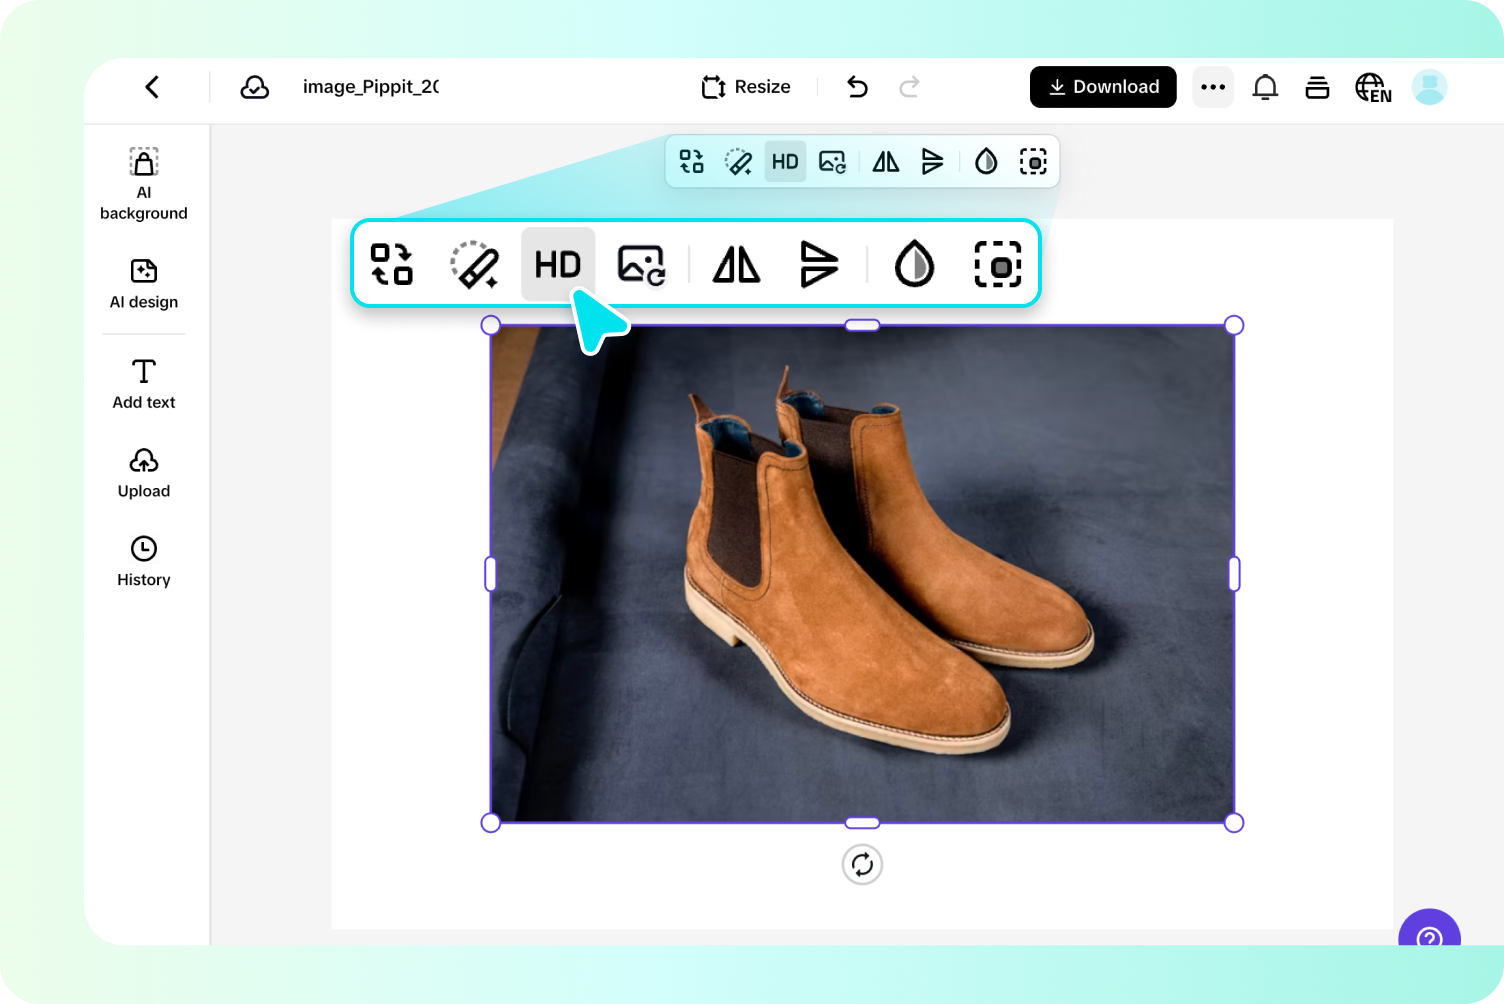Flip the boots image vertically
The height and width of the screenshot is (1004, 1504).
(x=819, y=264)
